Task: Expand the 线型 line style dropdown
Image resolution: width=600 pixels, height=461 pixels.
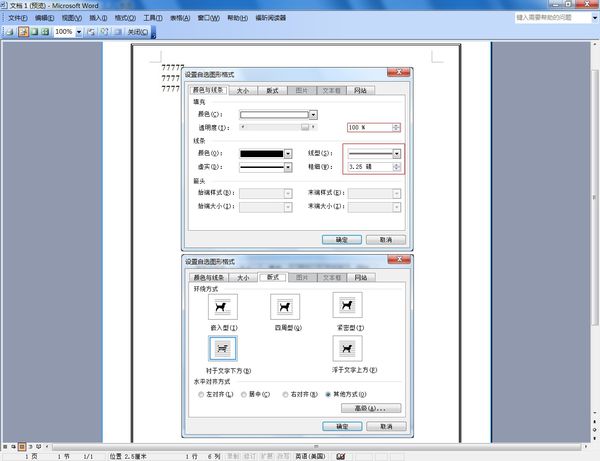Action: tap(397, 154)
